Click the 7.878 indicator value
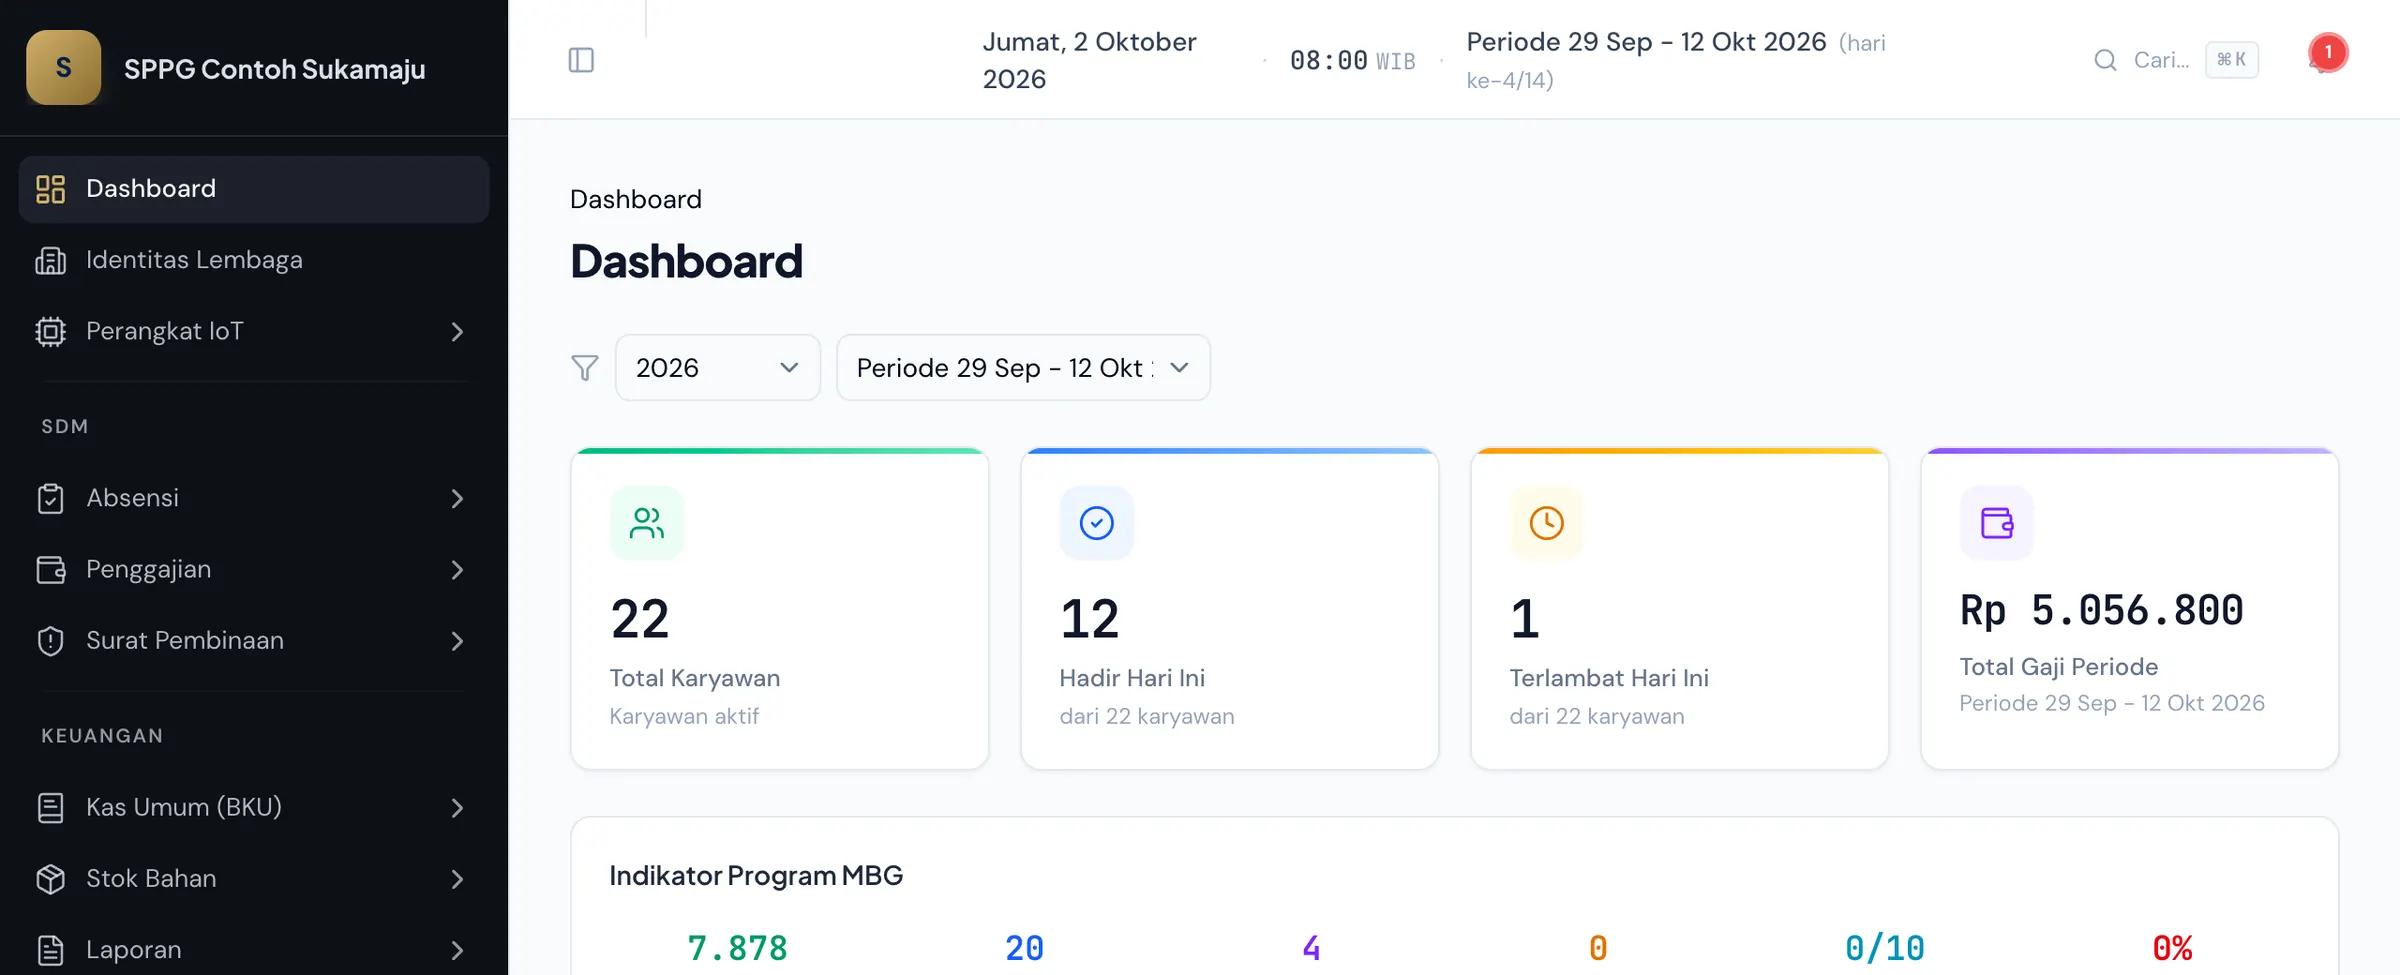 pos(738,948)
